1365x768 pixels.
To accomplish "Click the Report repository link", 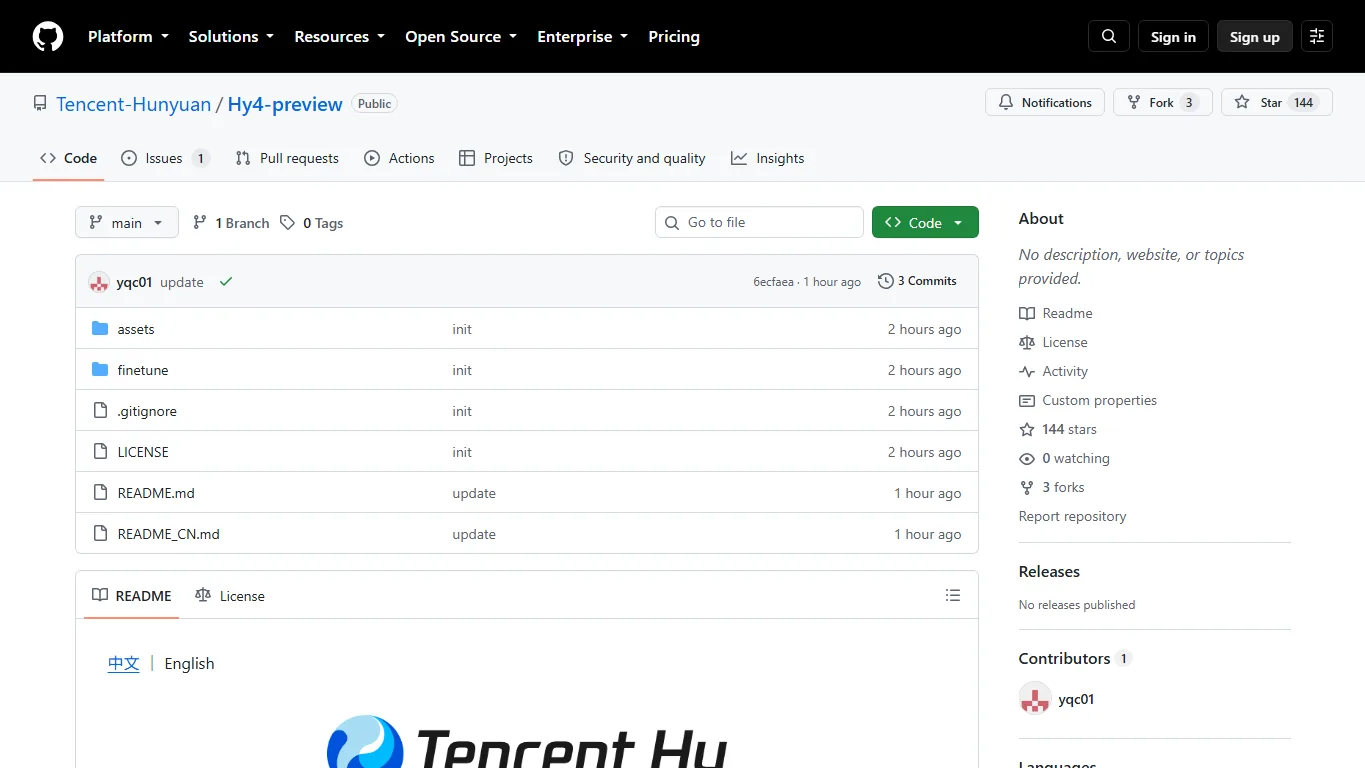I will point(1072,516).
